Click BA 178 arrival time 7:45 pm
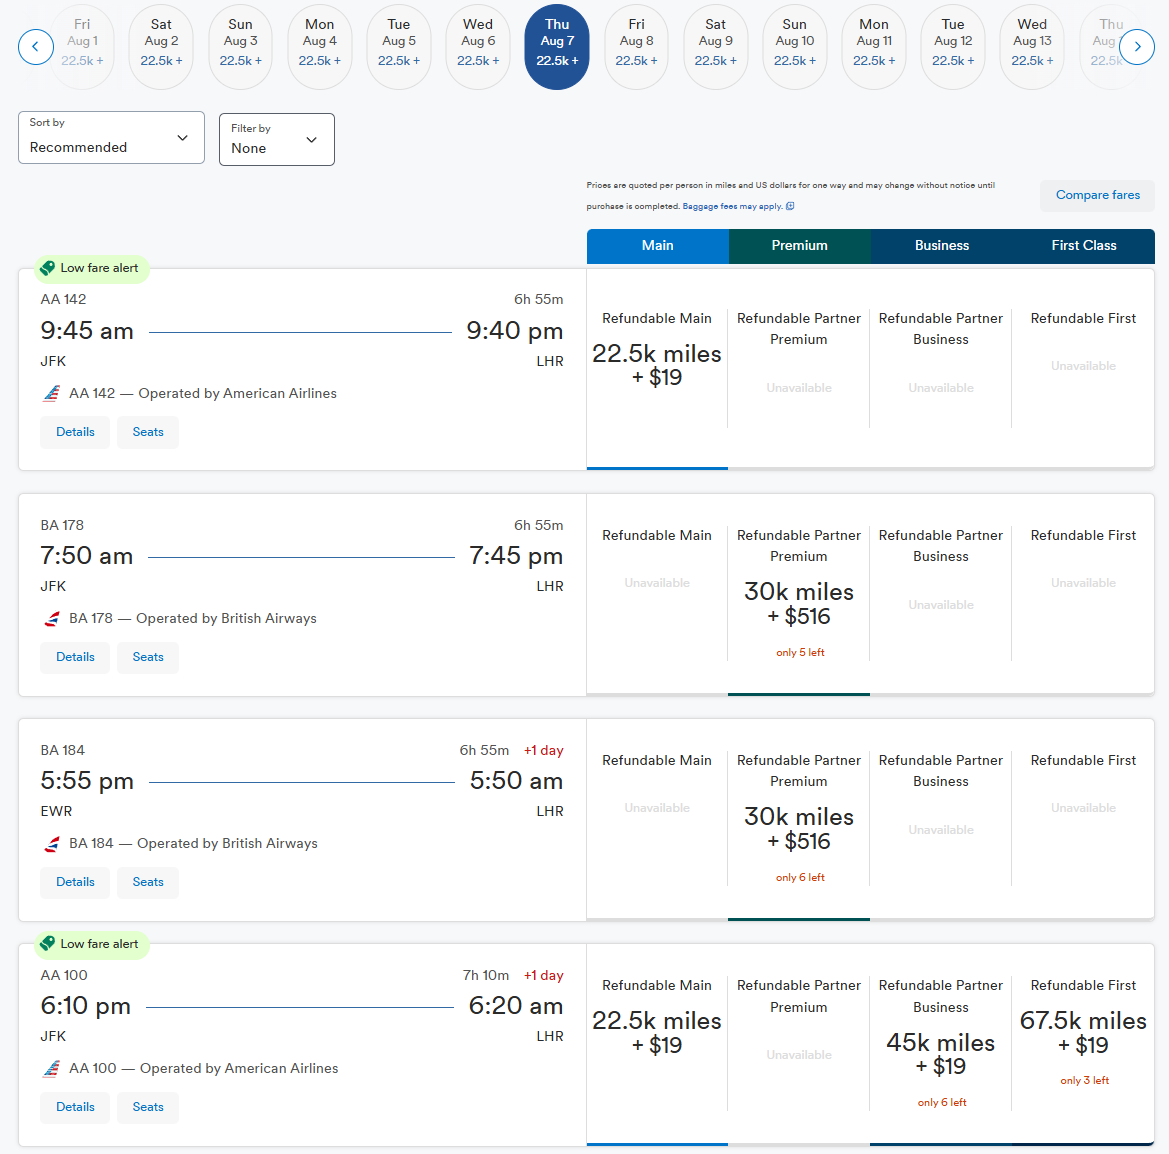The height and width of the screenshot is (1154, 1169). 516,556
